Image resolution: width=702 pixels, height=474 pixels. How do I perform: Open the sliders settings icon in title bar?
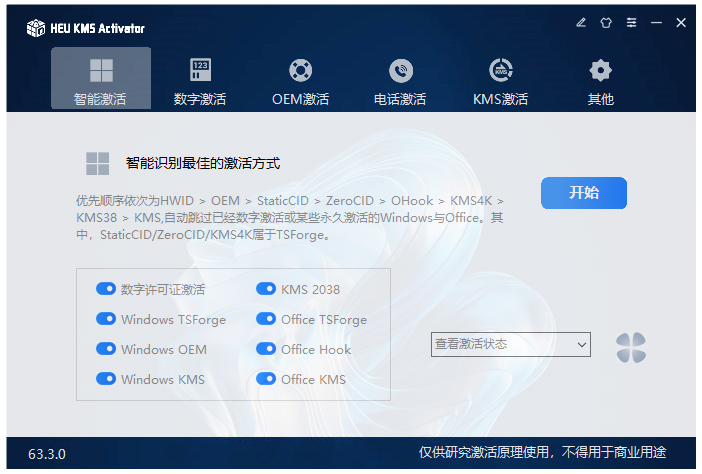[x=631, y=22]
